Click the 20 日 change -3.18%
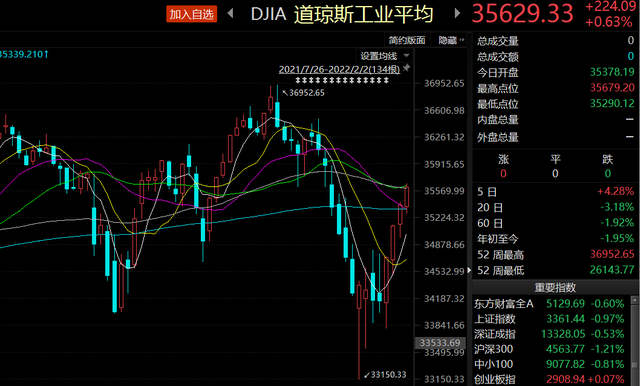The width and height of the screenshot is (640, 386). (617, 207)
